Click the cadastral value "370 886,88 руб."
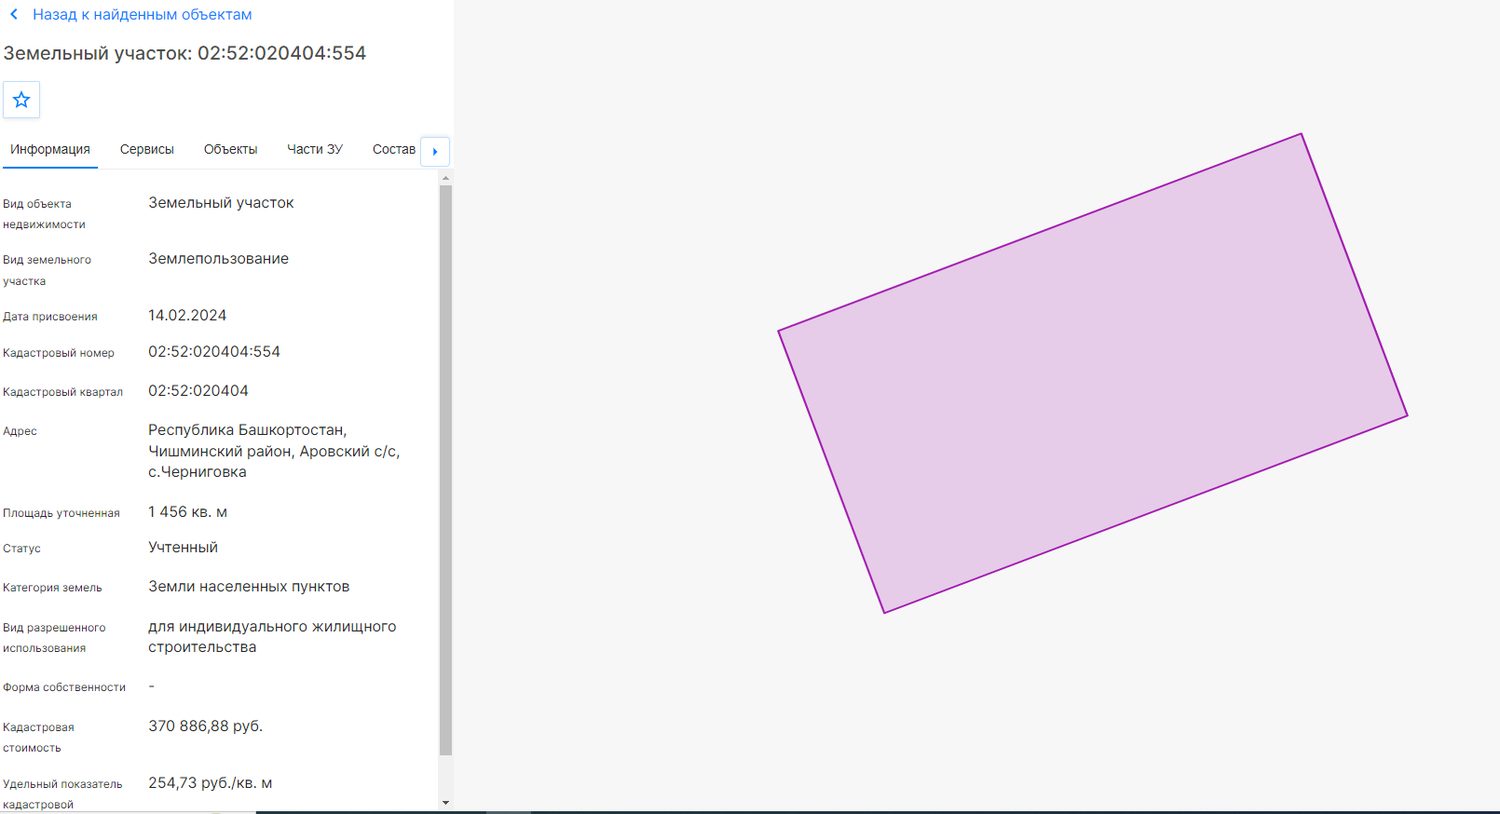 [x=205, y=726]
